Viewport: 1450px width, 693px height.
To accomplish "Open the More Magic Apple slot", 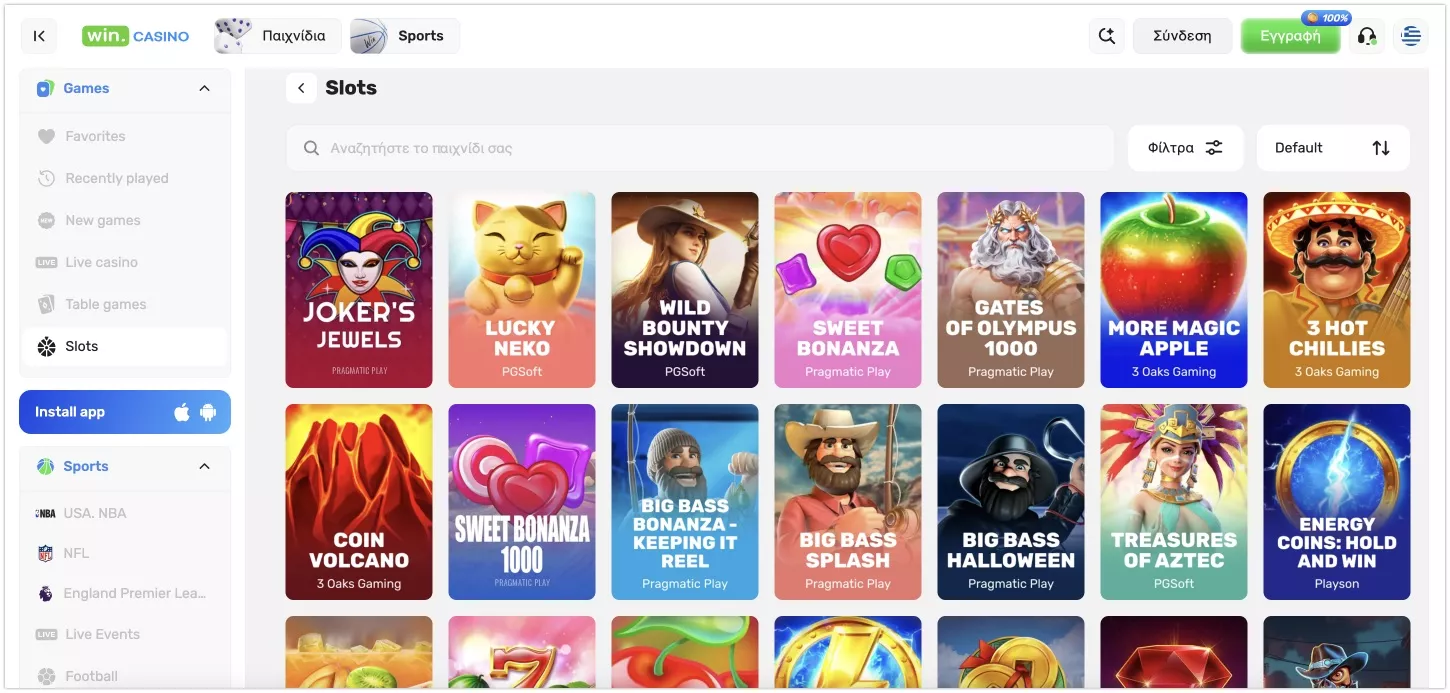I will [1174, 290].
